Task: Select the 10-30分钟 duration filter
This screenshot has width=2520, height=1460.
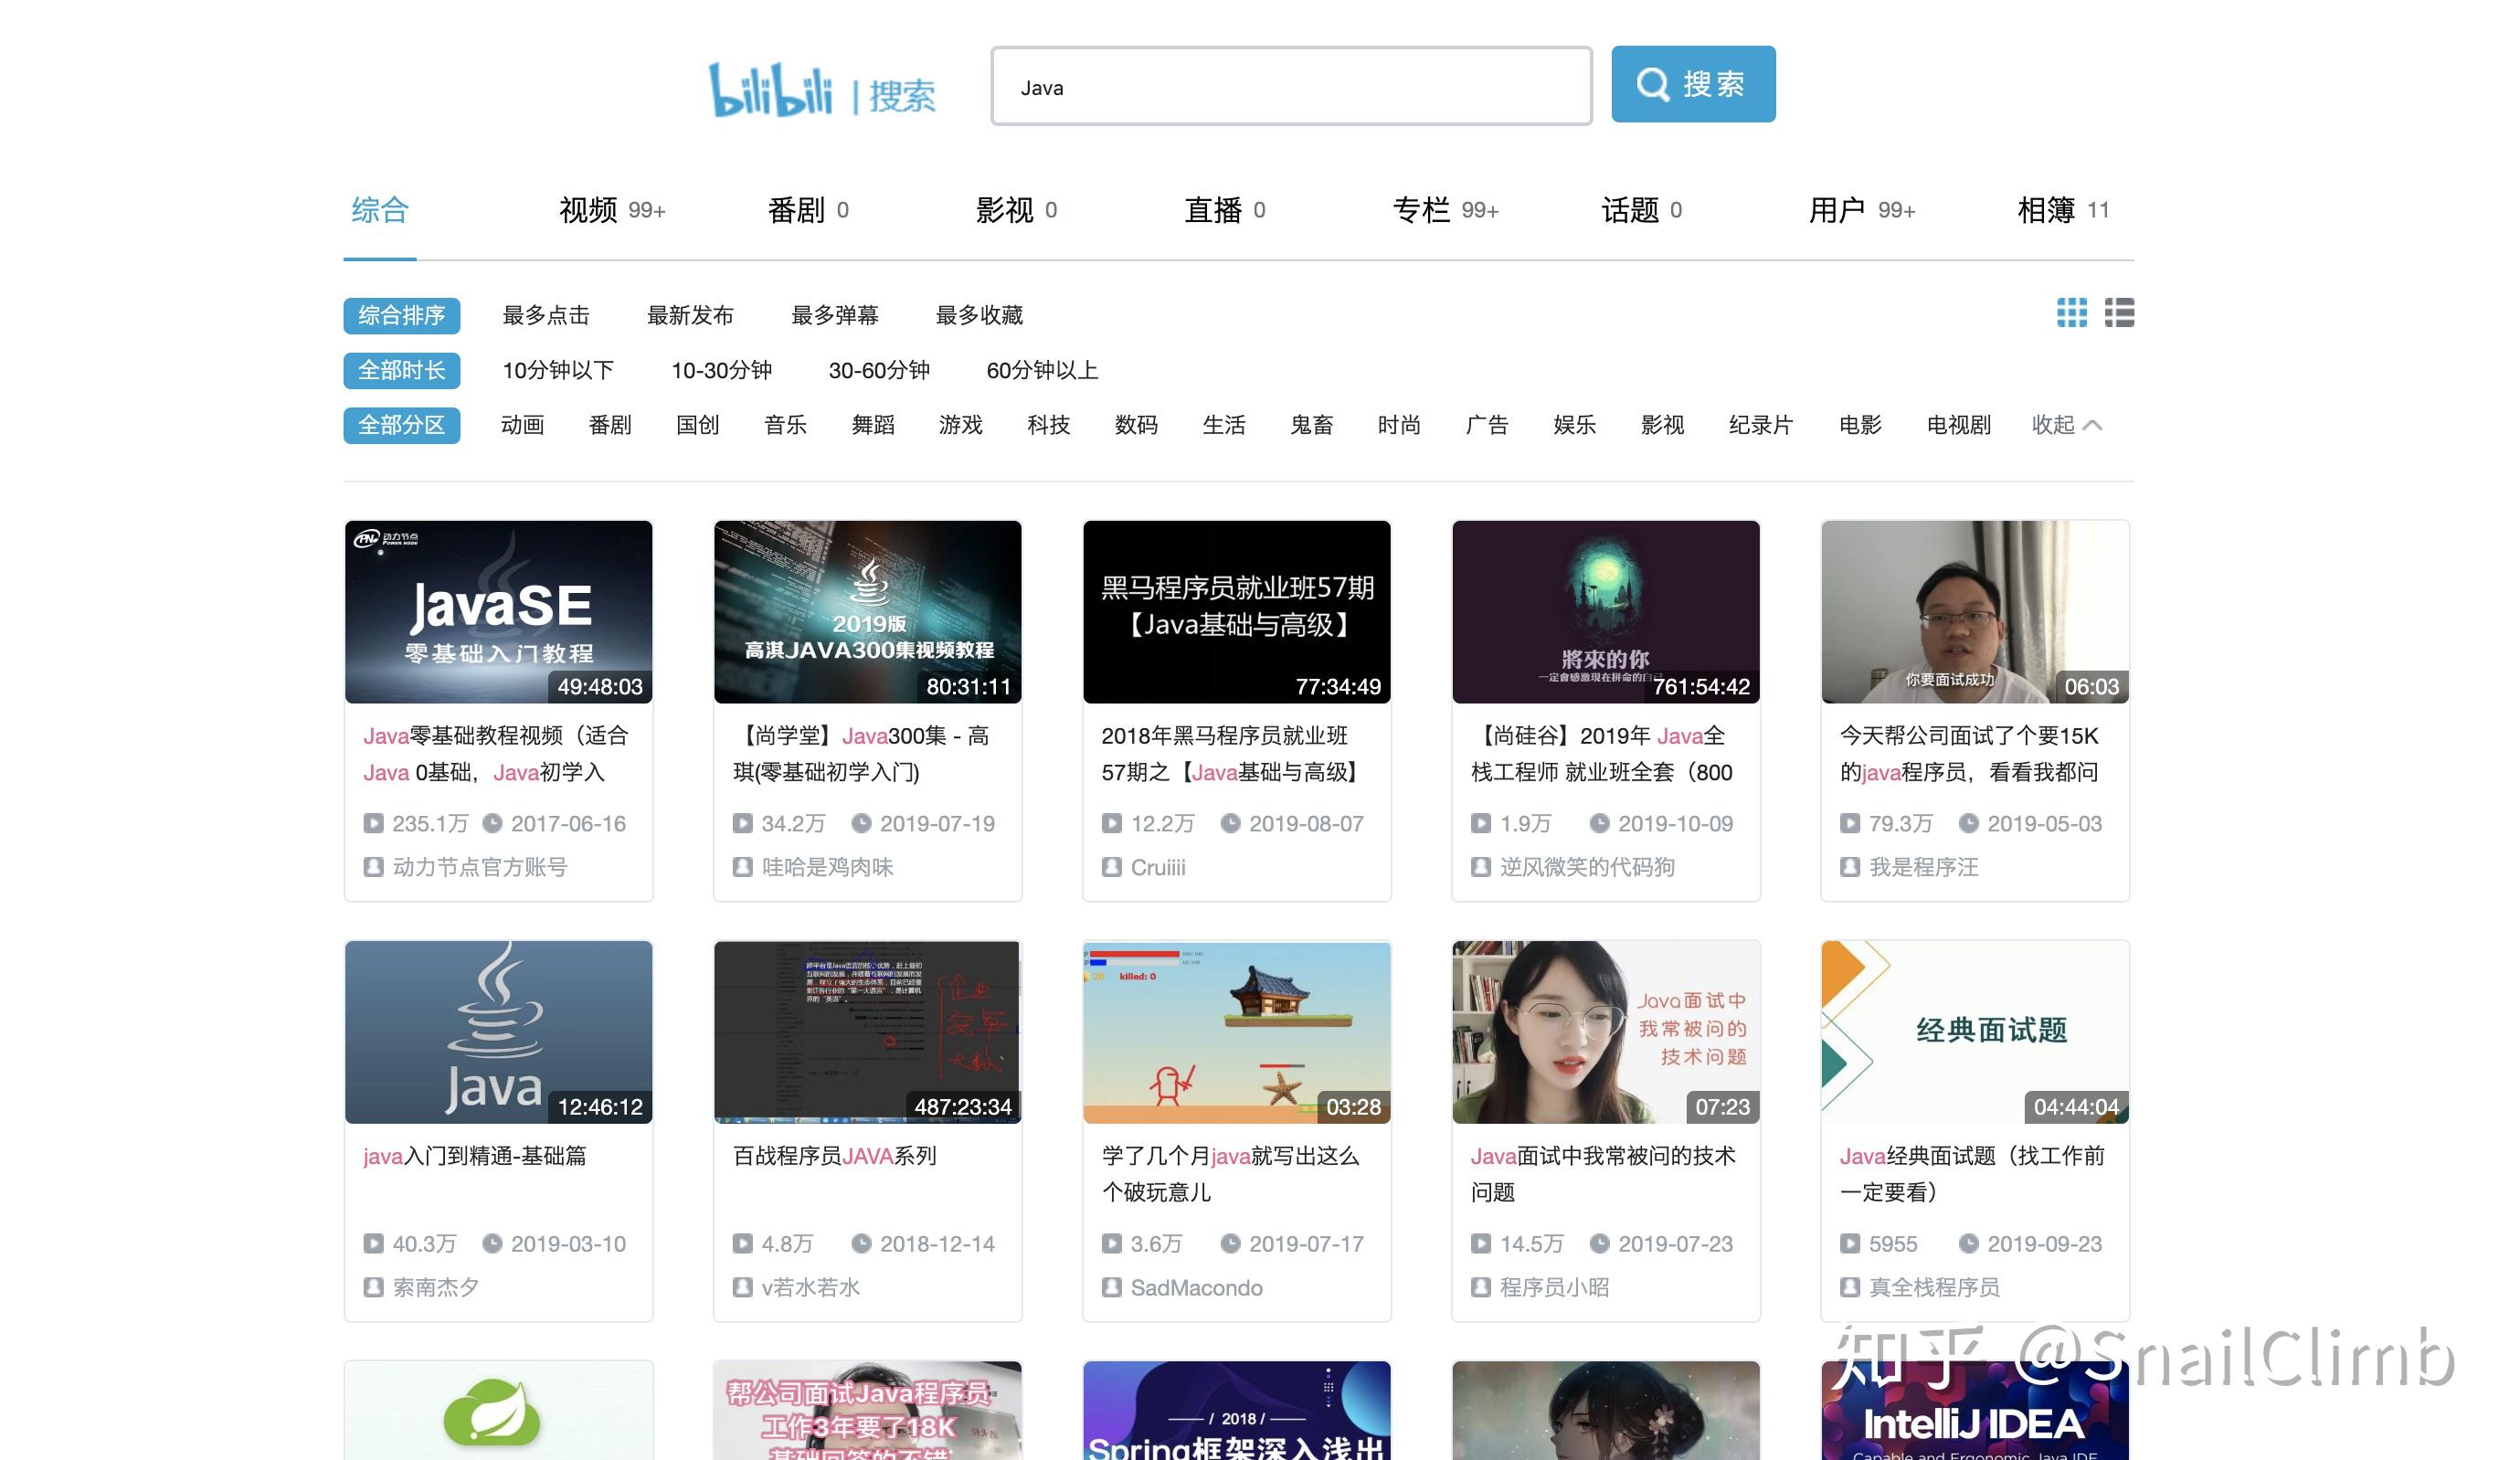Action: pos(721,370)
